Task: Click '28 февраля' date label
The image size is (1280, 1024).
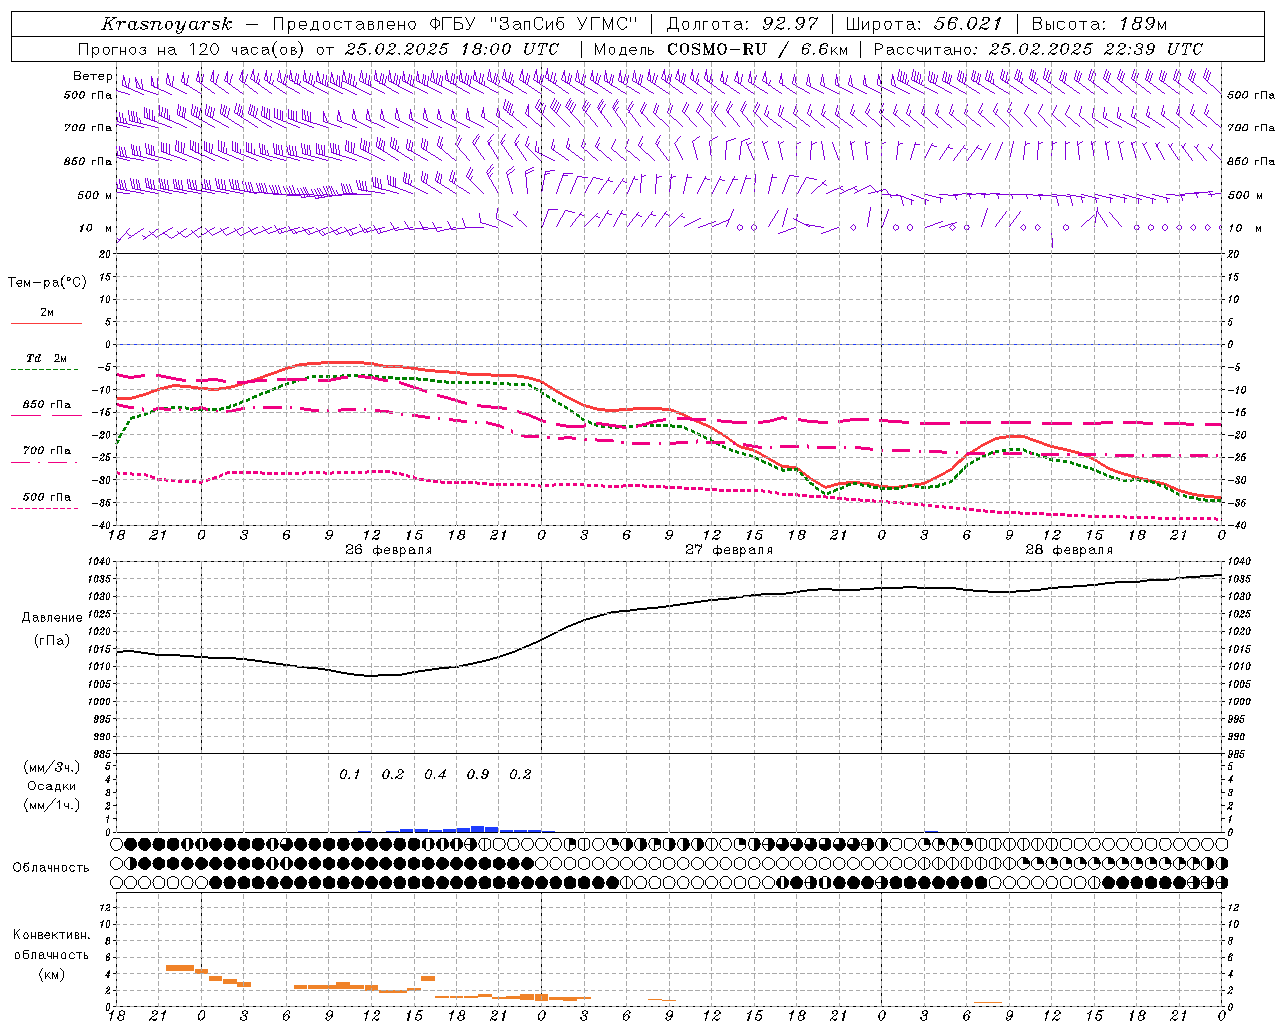Action: tap(1069, 550)
